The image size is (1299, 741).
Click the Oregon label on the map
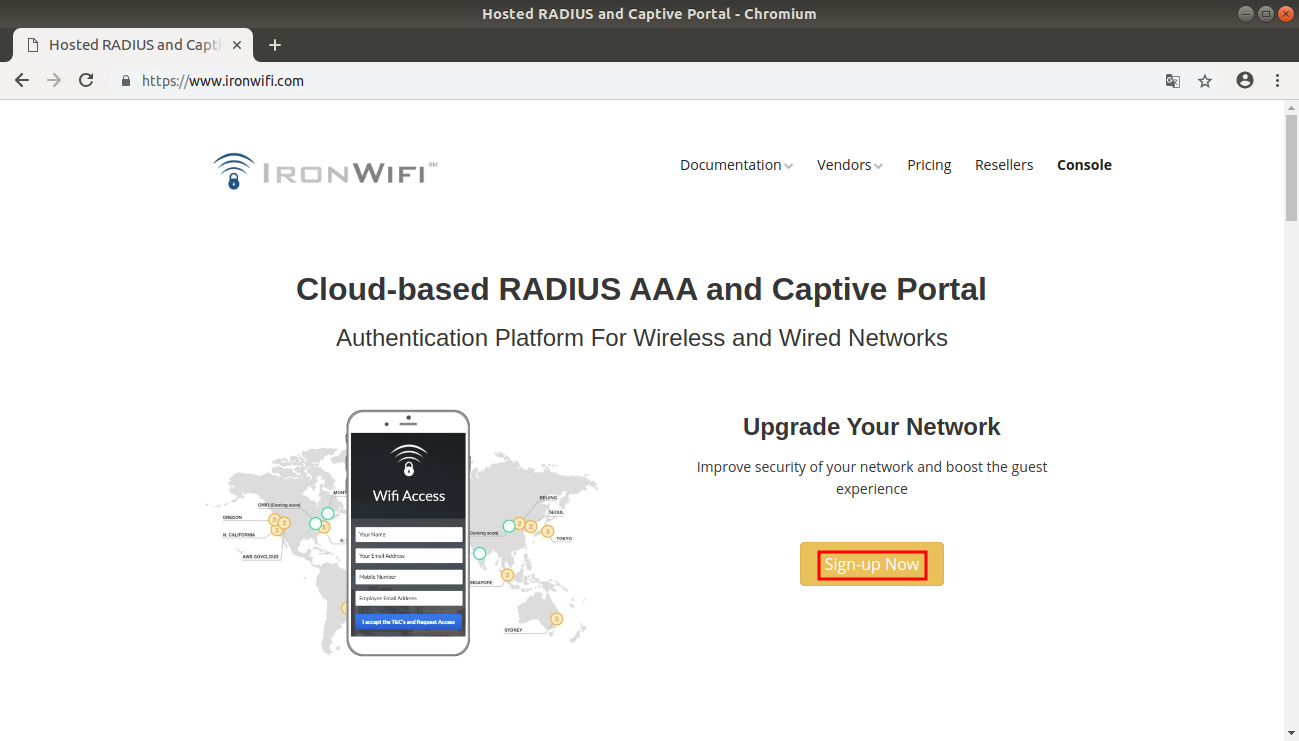point(232,518)
